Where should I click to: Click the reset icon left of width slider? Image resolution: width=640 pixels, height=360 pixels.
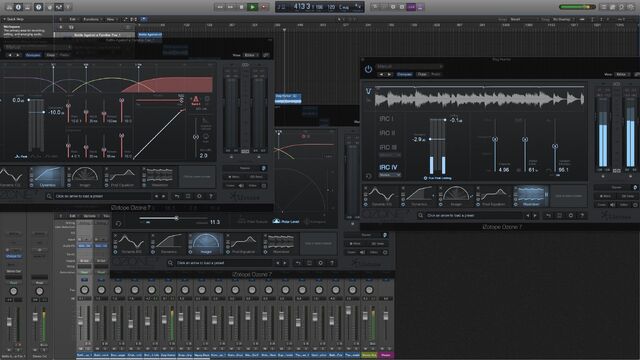tap(118, 223)
